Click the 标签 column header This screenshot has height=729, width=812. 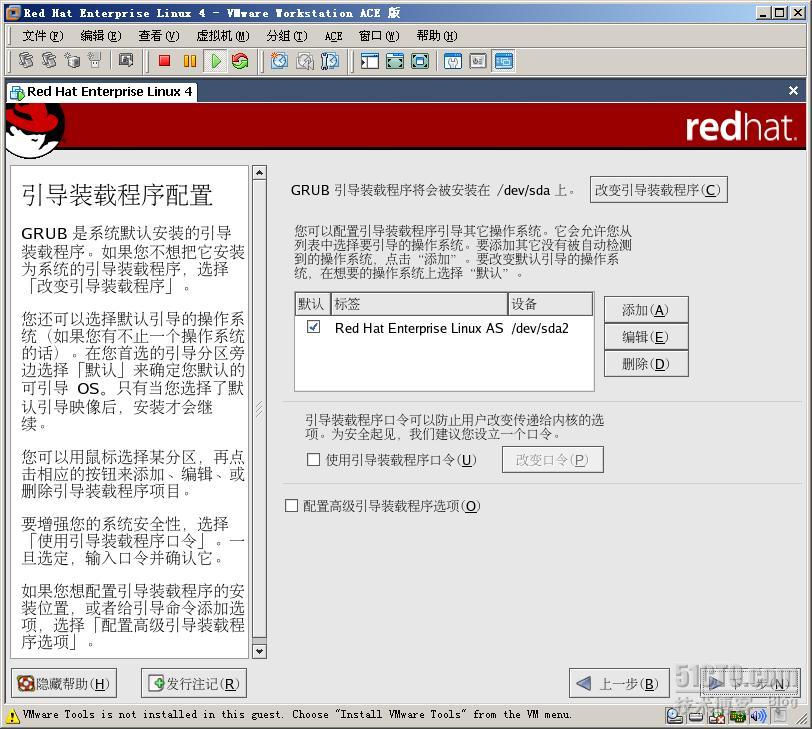tap(418, 304)
